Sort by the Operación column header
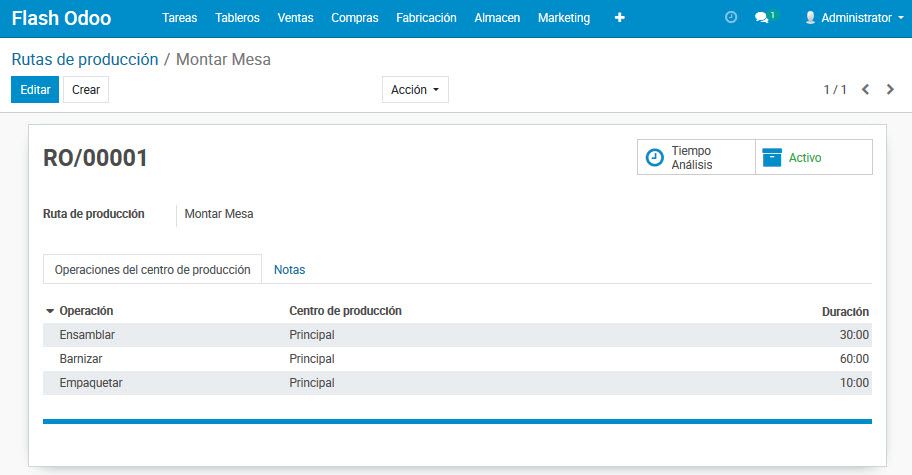Viewport: 912px width, 475px height. coord(86,311)
